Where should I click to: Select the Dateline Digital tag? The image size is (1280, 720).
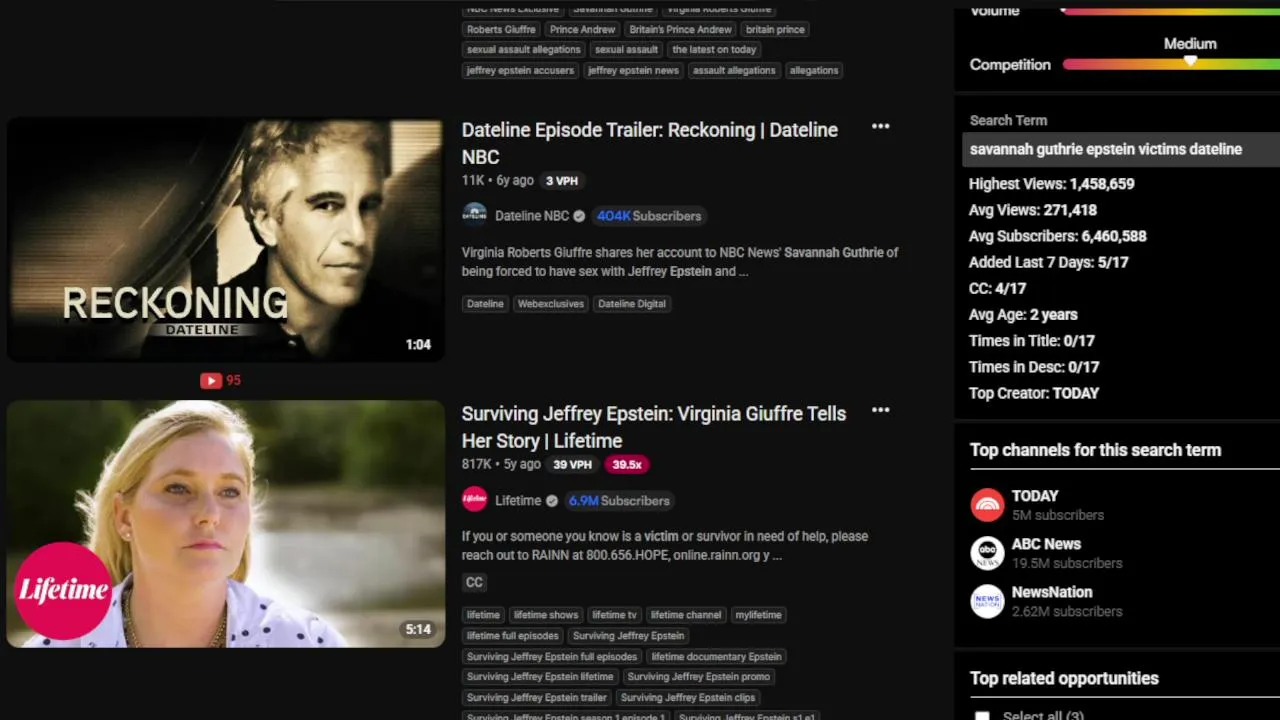coord(631,304)
